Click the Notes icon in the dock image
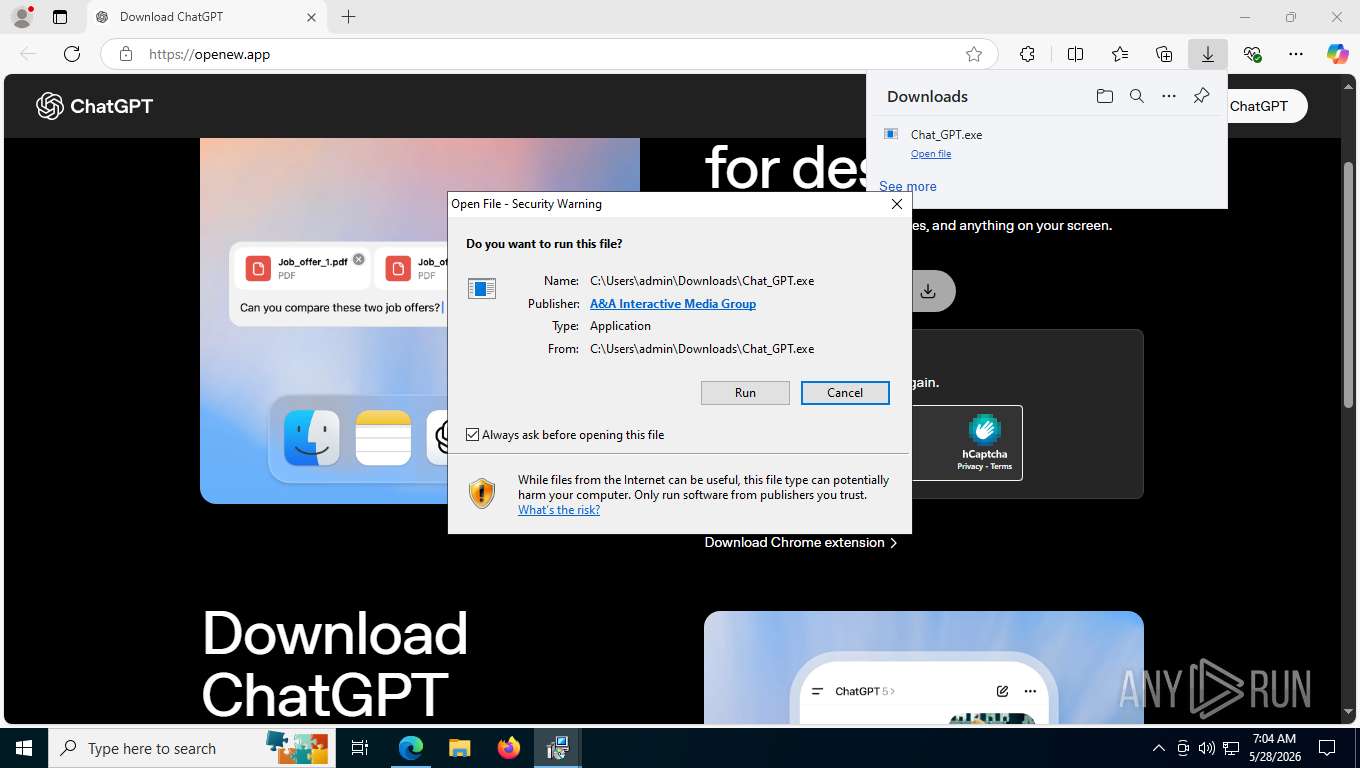This screenshot has height=768, width=1360. coord(384,438)
